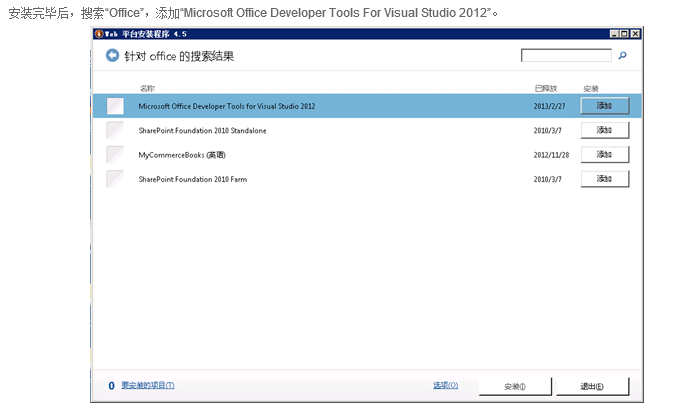The image size is (677, 408).
Task: Open the 选项(O) options link
Action: [446, 385]
